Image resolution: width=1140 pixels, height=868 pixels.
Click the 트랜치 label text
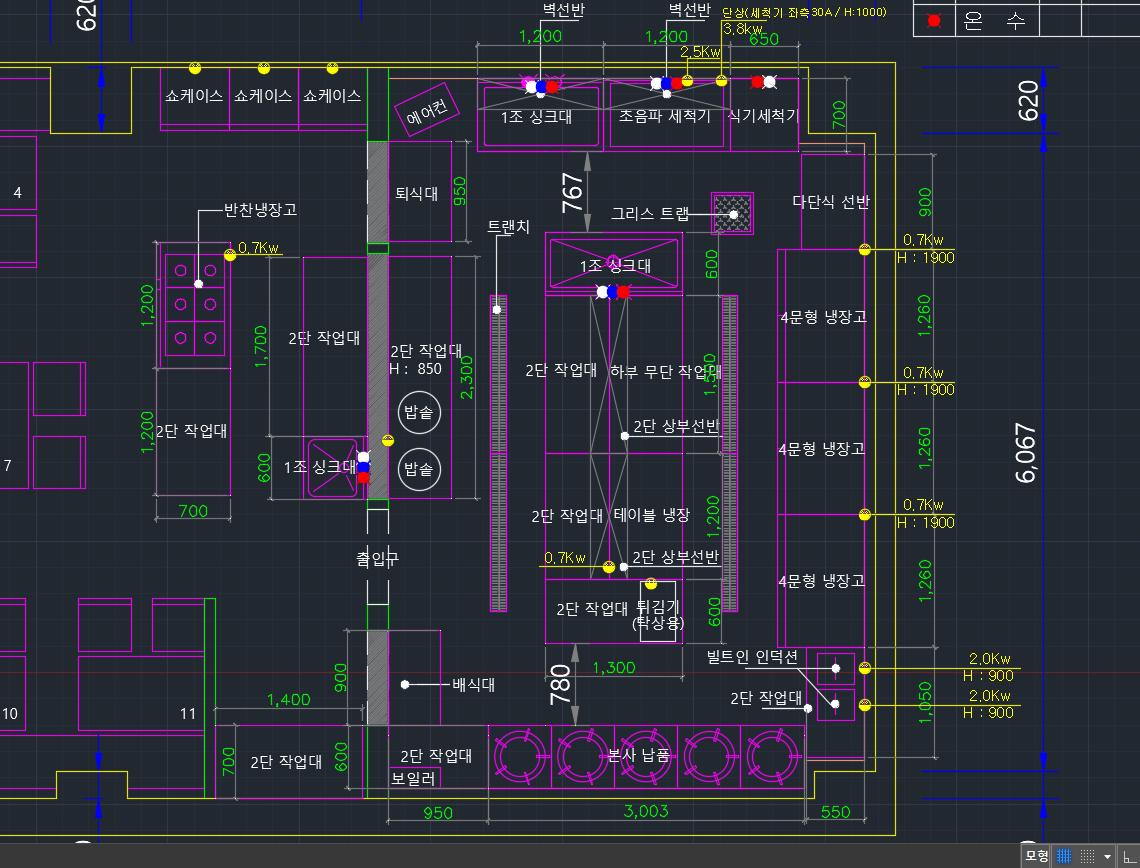click(x=508, y=227)
